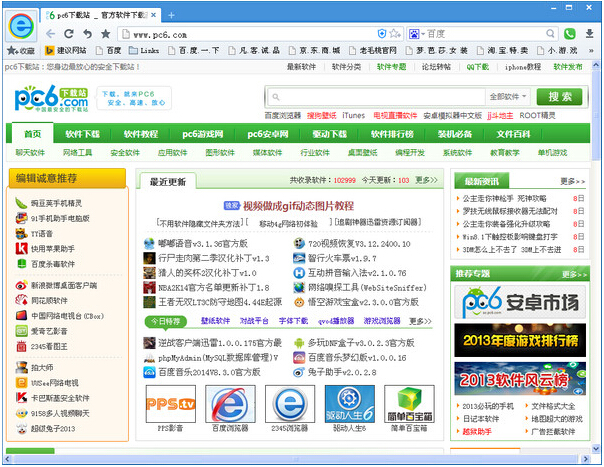604x467 pixels.
Task: Open the pc6安卓网 navigation tab
Action: point(268,134)
